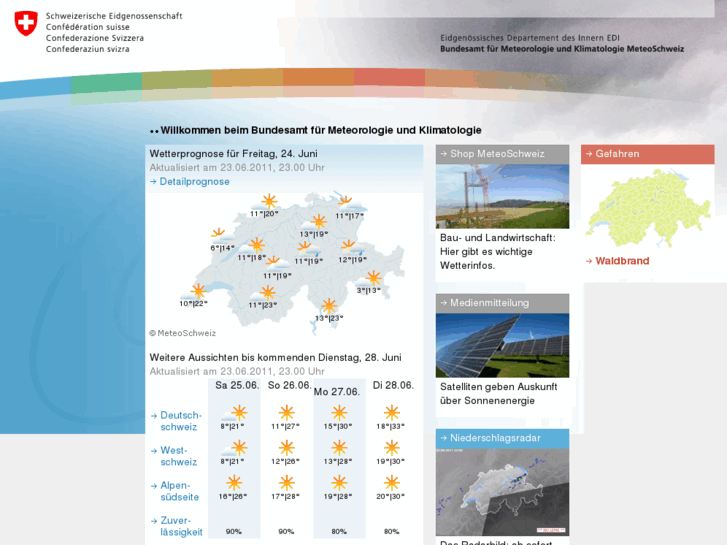Click sun icon above 13°|23° on map
This screenshot has width=727, height=545.
point(329,306)
